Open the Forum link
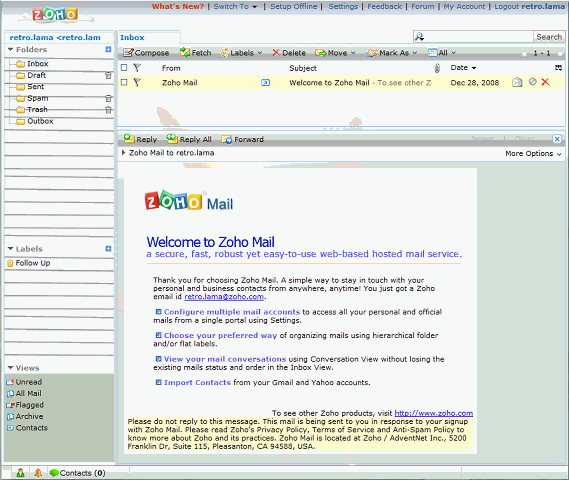The height and width of the screenshot is (480, 569). 423,6
